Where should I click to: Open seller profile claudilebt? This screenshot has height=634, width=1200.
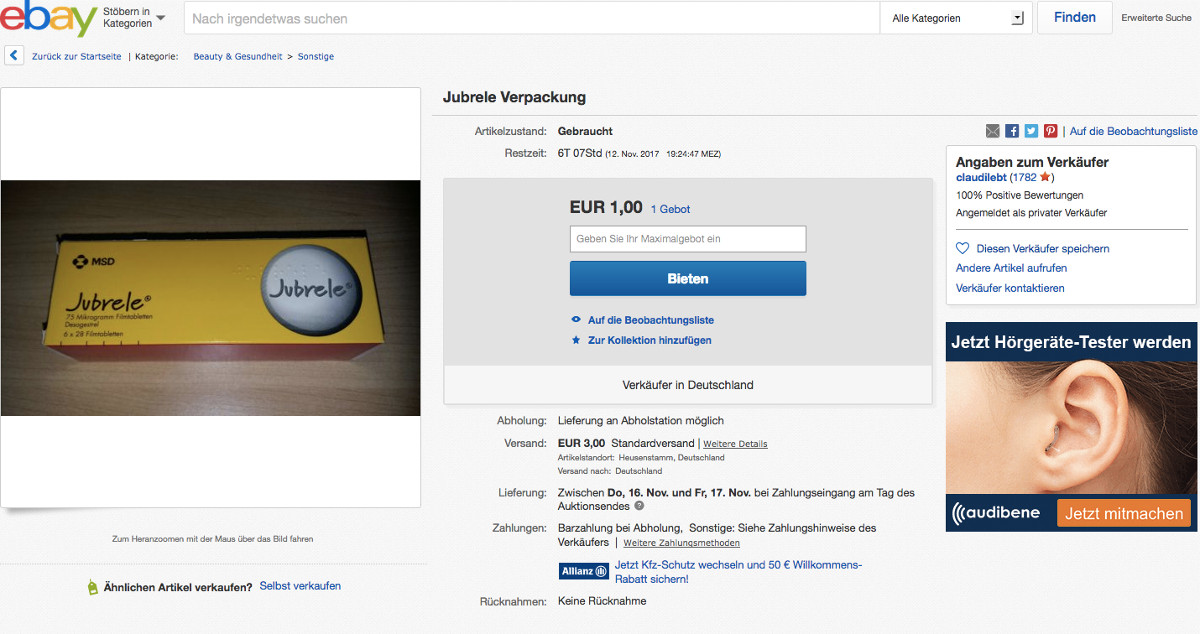point(981,177)
